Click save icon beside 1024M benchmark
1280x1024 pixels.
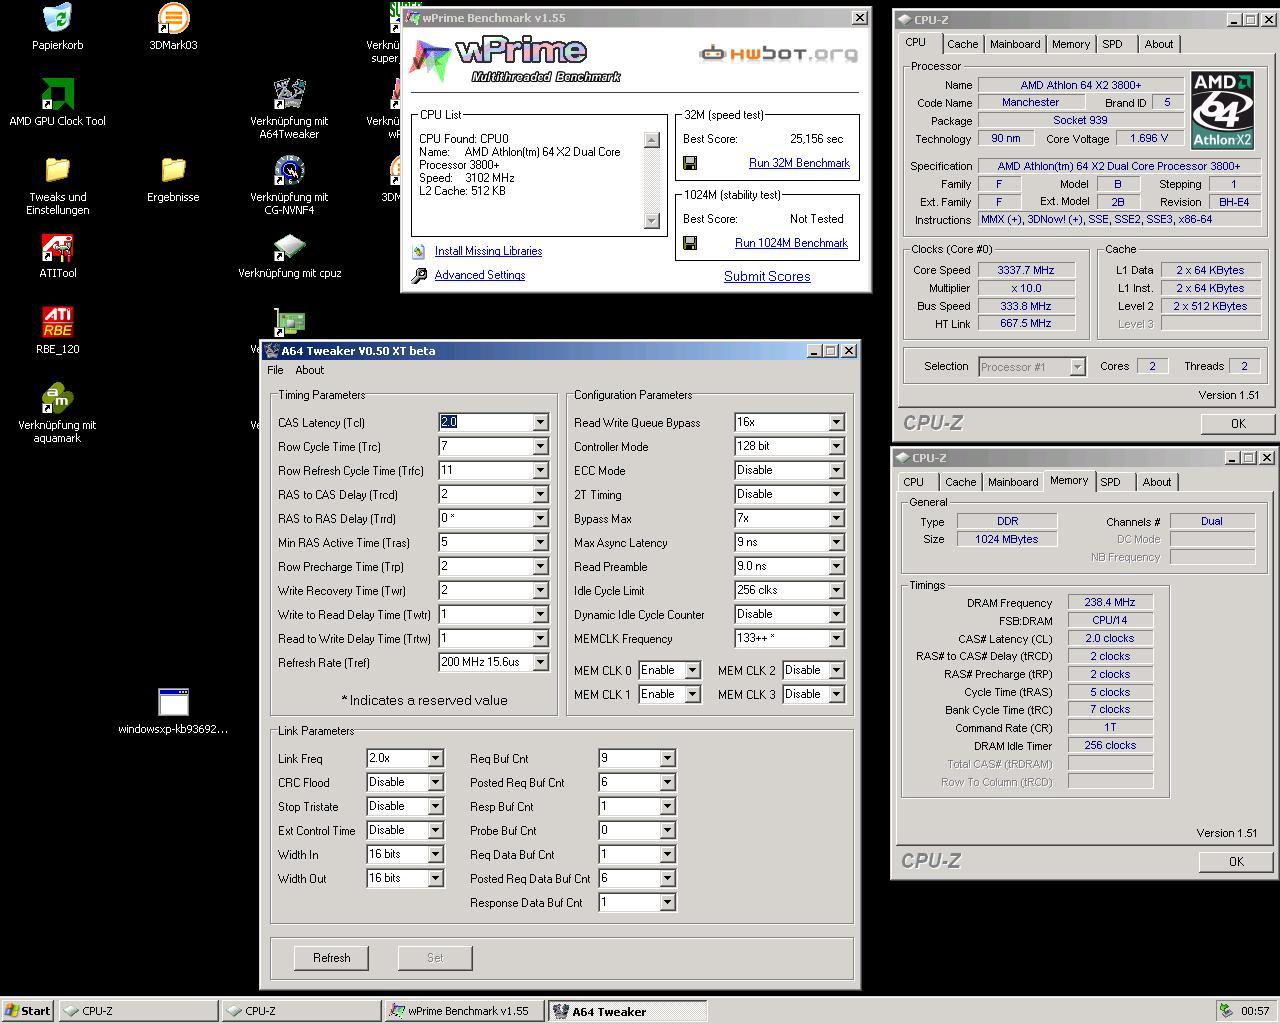690,243
